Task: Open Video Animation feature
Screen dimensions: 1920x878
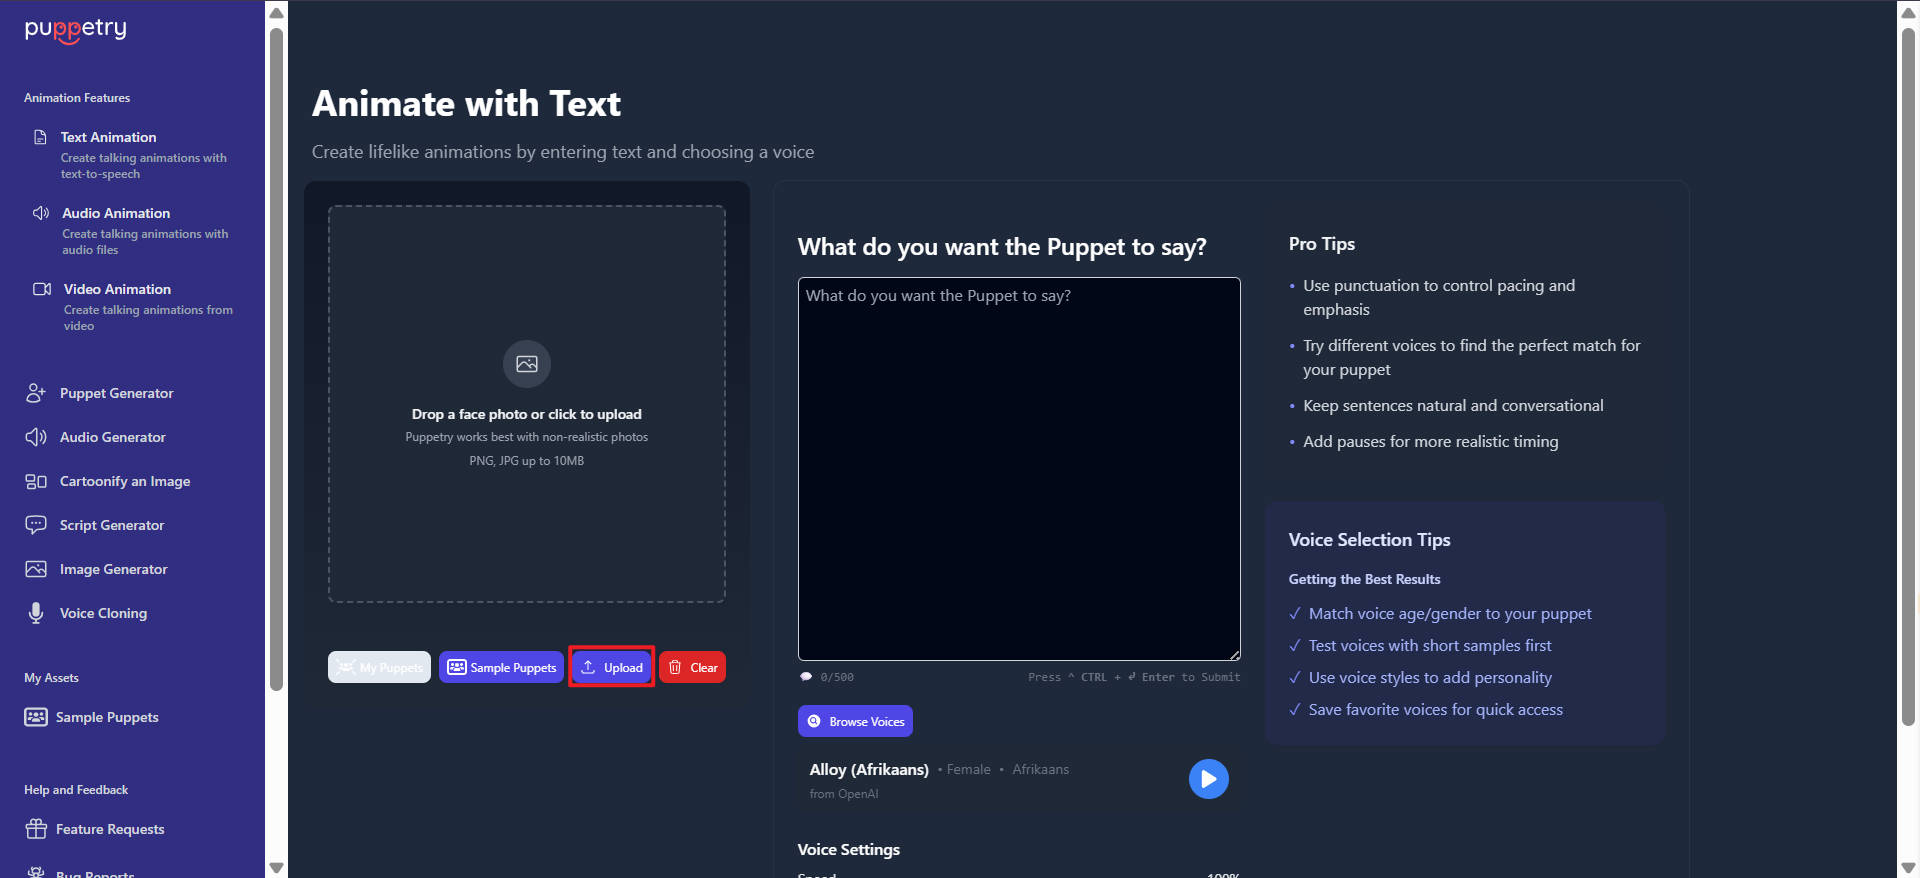Action: [x=117, y=289]
